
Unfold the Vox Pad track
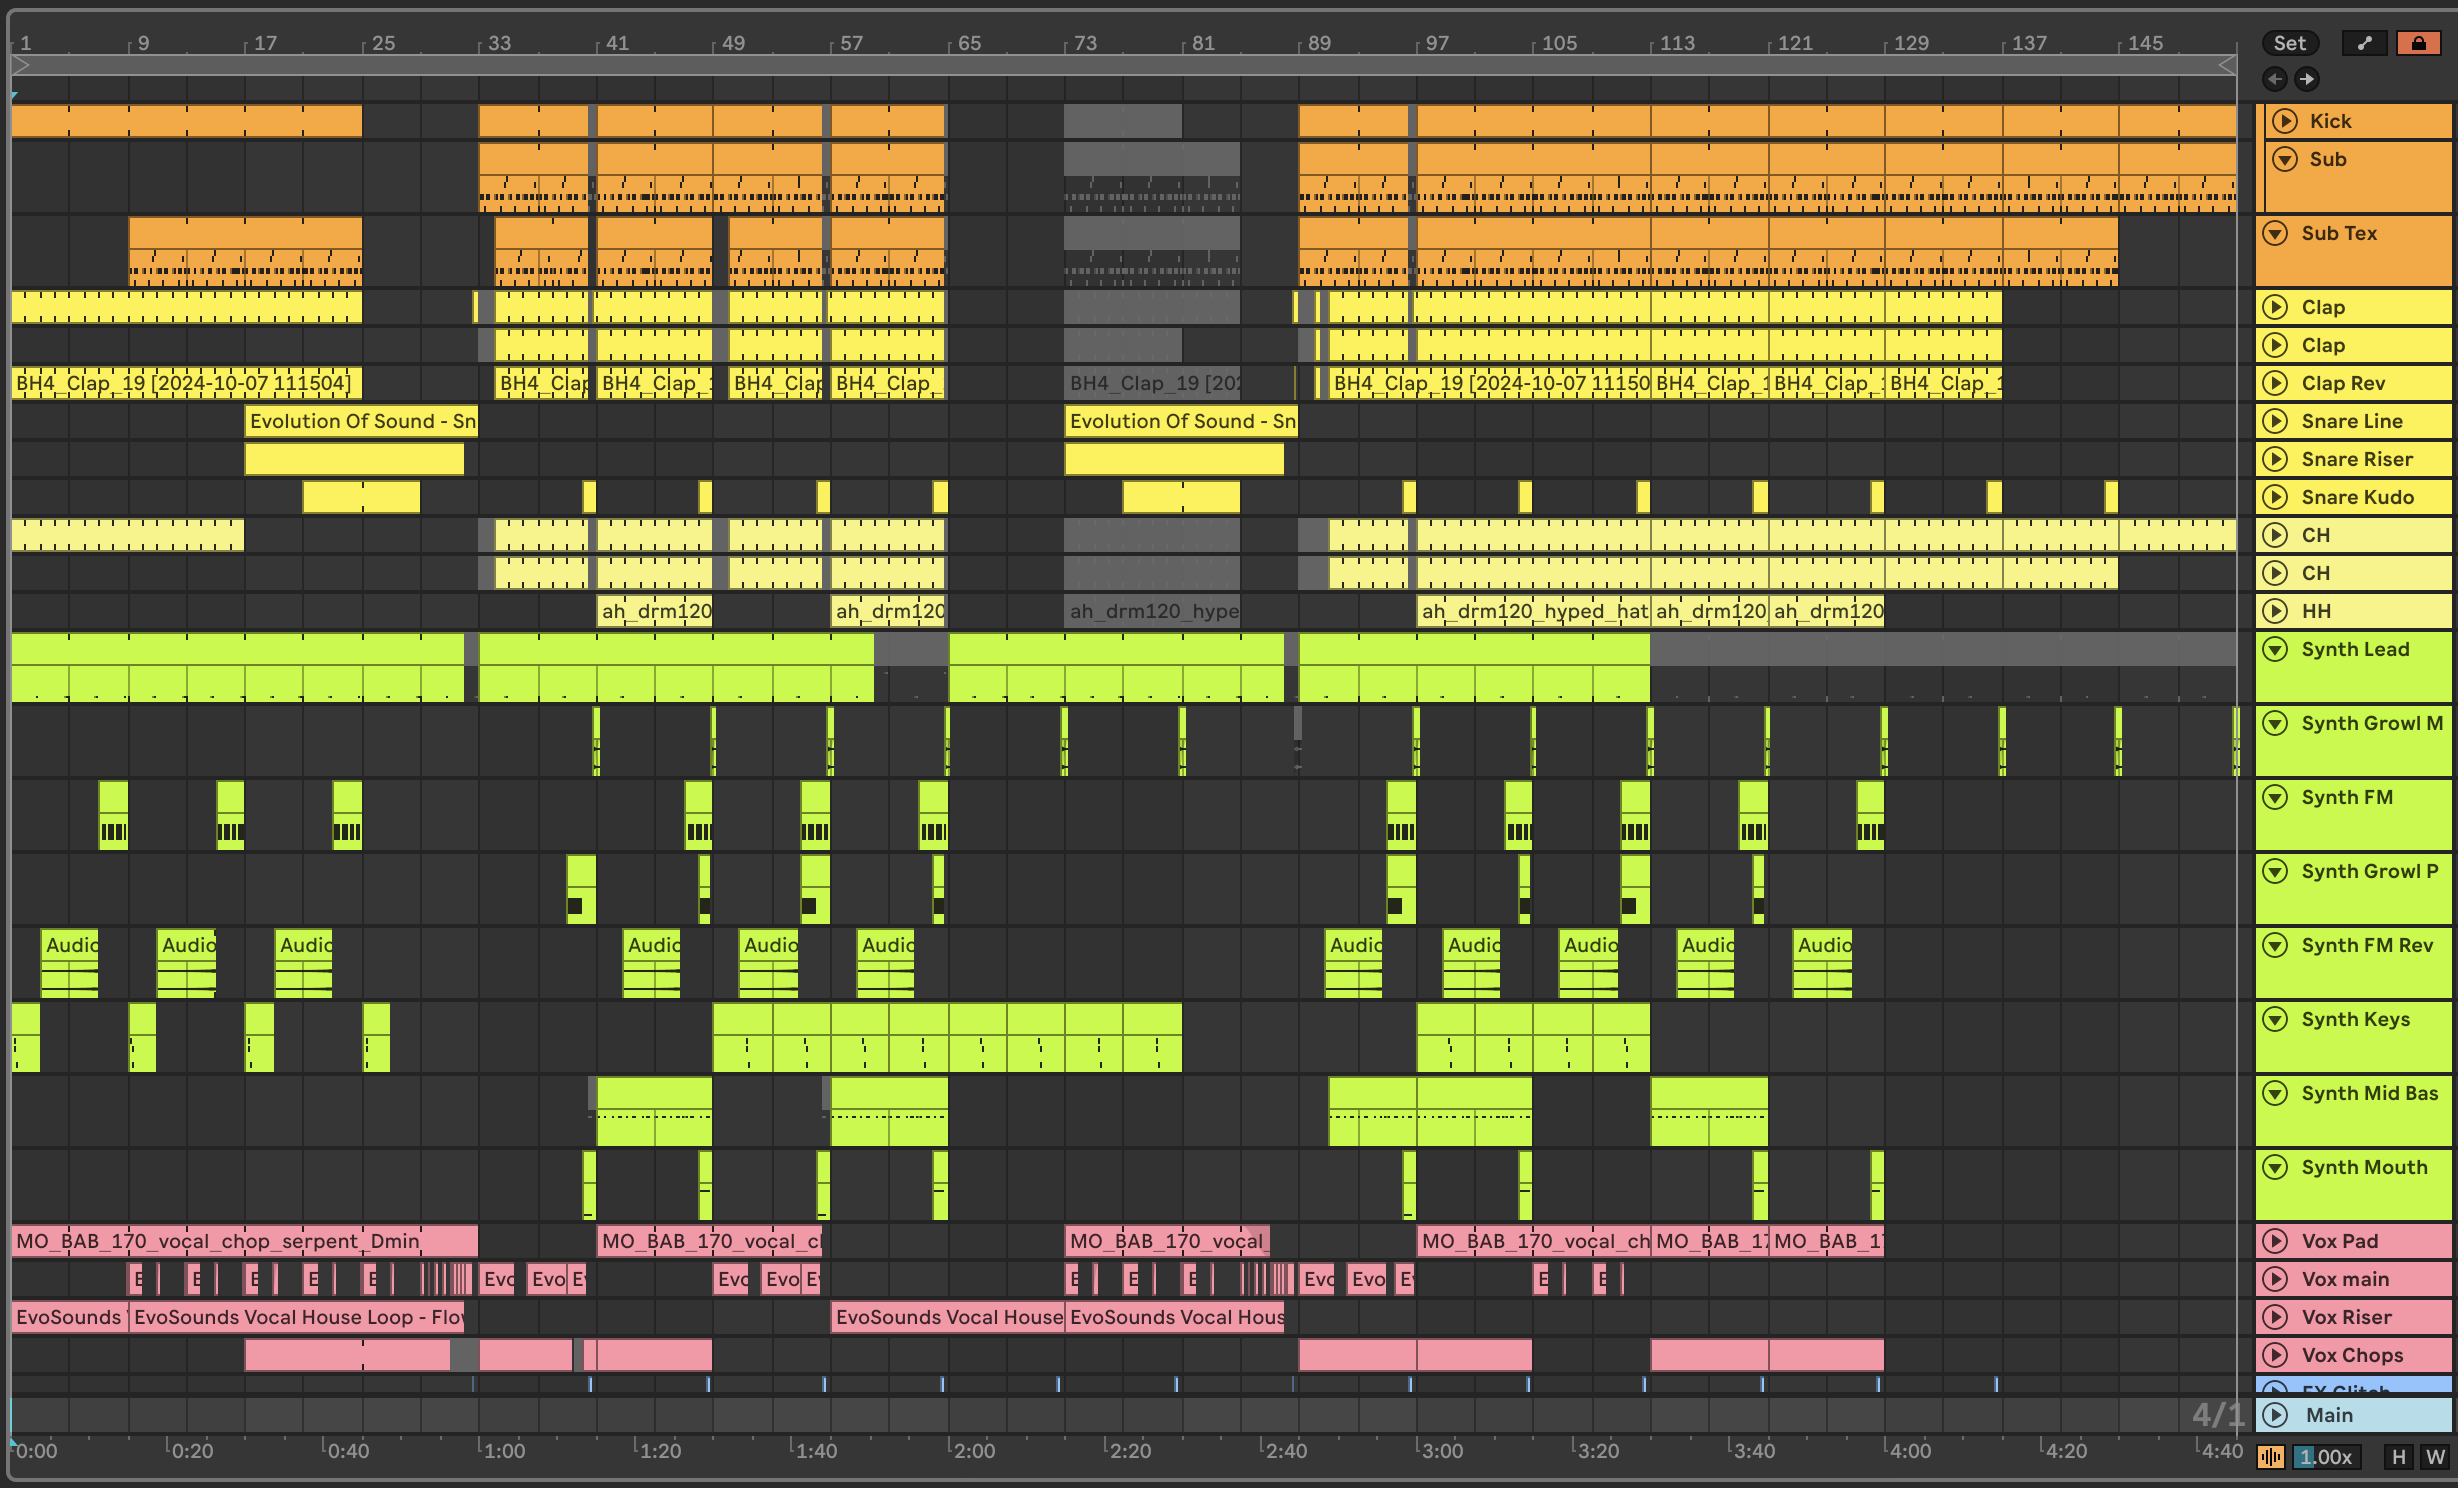coord(2276,1241)
